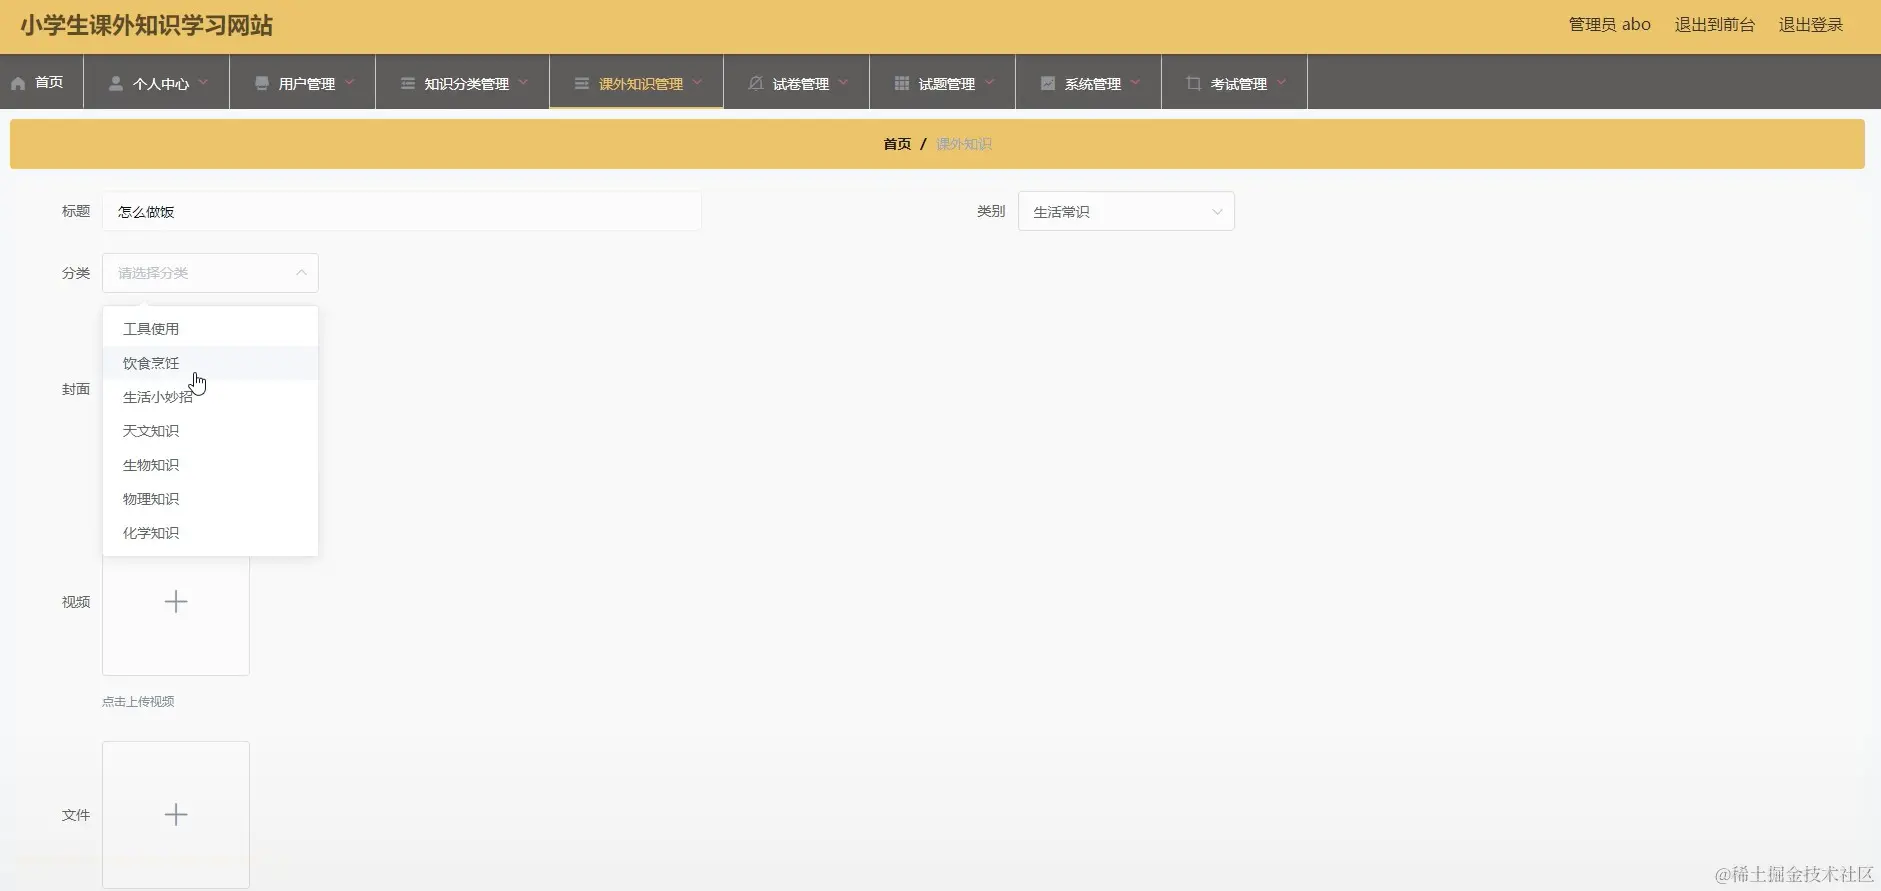Click the icon beside 用户管理

262,83
